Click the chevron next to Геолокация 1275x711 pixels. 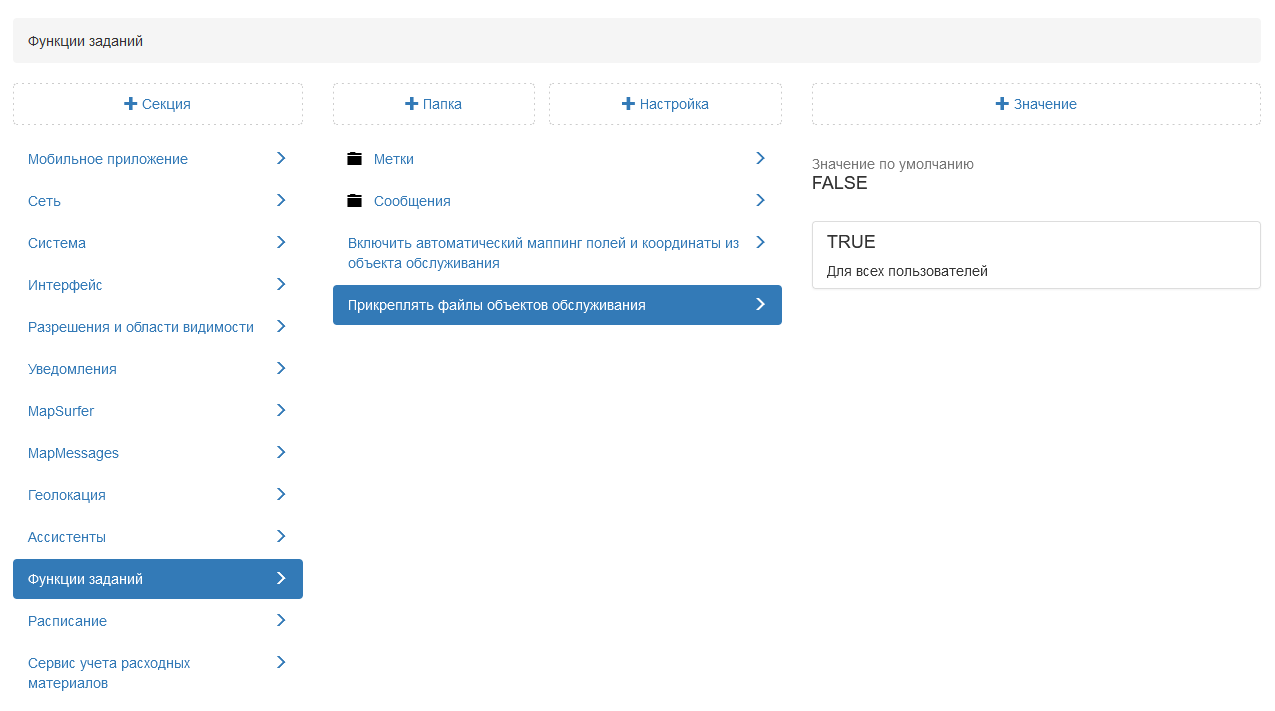[x=281, y=494]
